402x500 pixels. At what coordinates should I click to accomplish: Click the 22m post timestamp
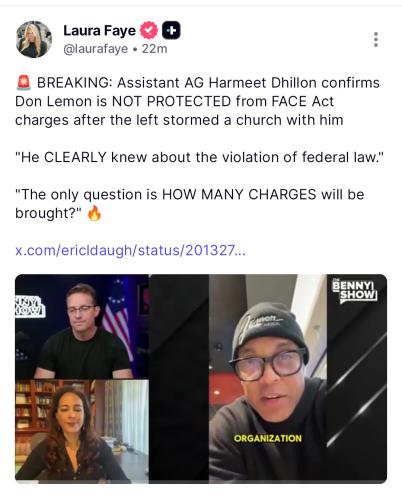154,49
